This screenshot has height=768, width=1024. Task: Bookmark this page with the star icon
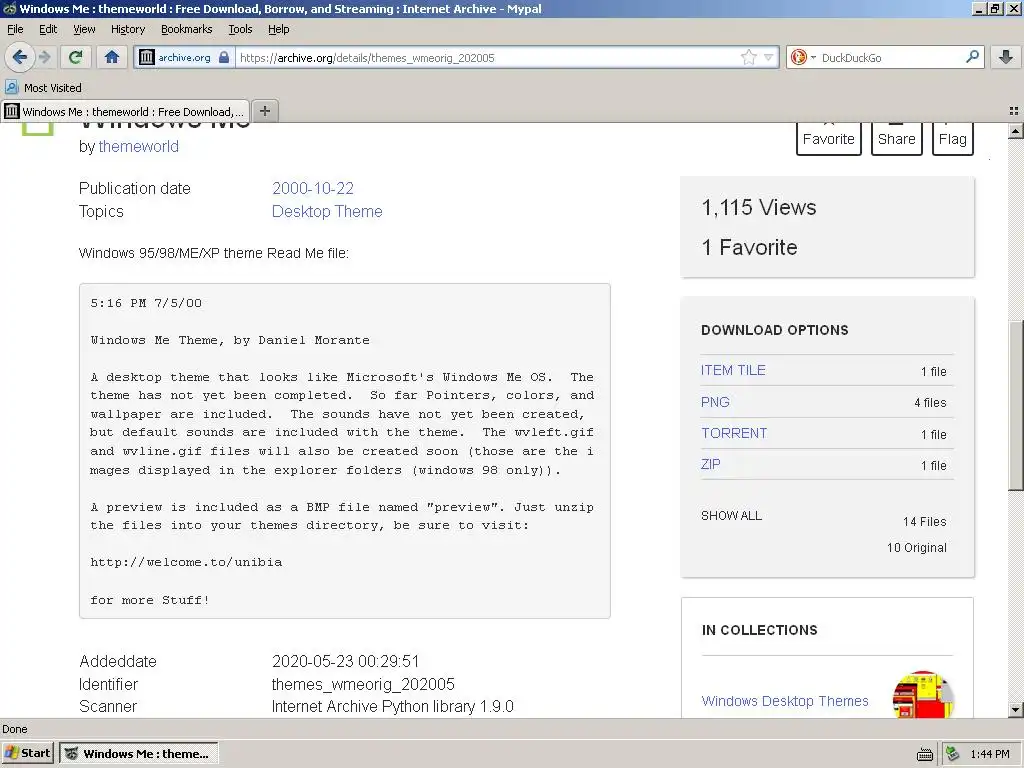748,57
